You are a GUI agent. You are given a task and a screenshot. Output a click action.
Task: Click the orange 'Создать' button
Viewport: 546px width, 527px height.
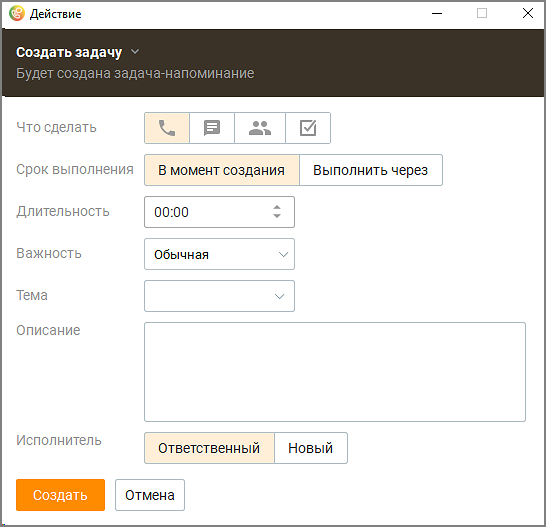[60, 495]
